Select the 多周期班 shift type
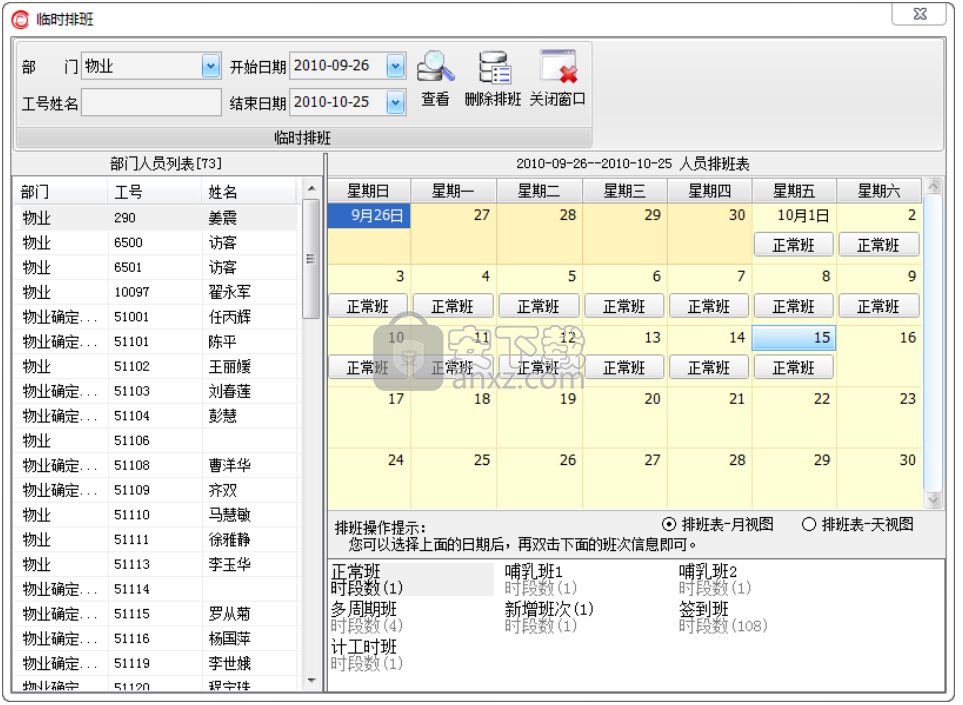 [x=367, y=617]
